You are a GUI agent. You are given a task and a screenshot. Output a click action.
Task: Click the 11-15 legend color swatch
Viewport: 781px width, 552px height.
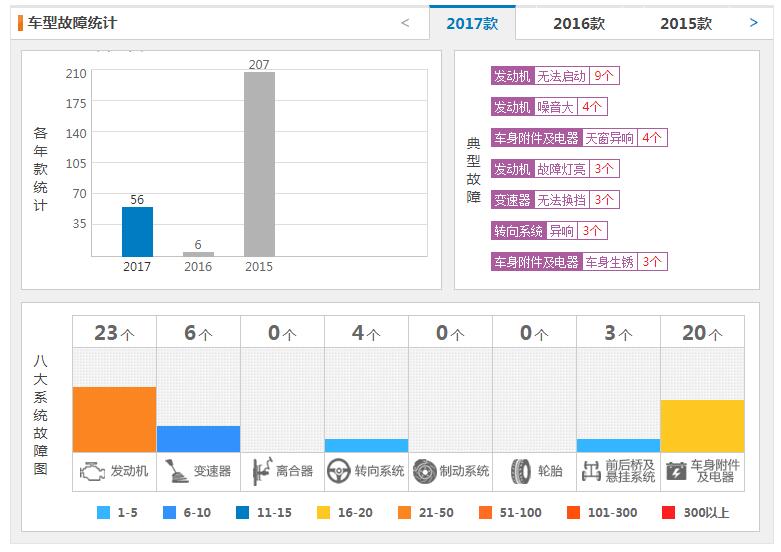click(242, 512)
